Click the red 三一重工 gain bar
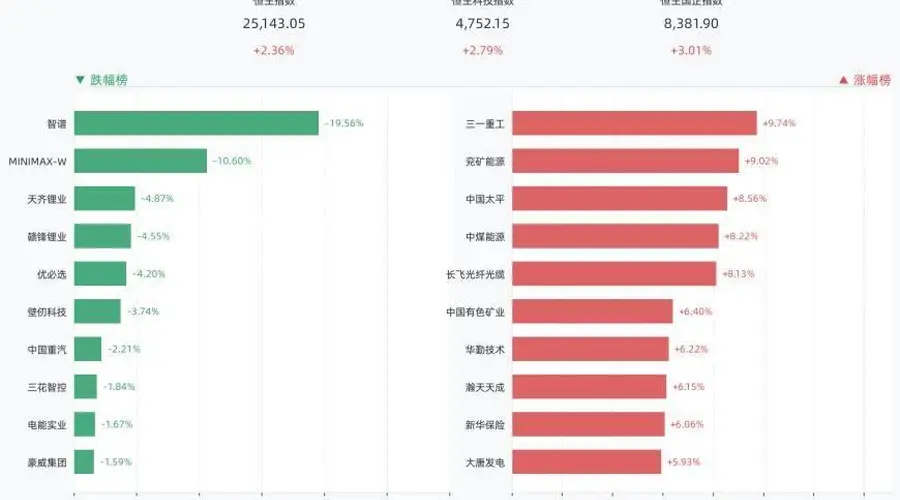This screenshot has width=900, height=500. coord(634,123)
